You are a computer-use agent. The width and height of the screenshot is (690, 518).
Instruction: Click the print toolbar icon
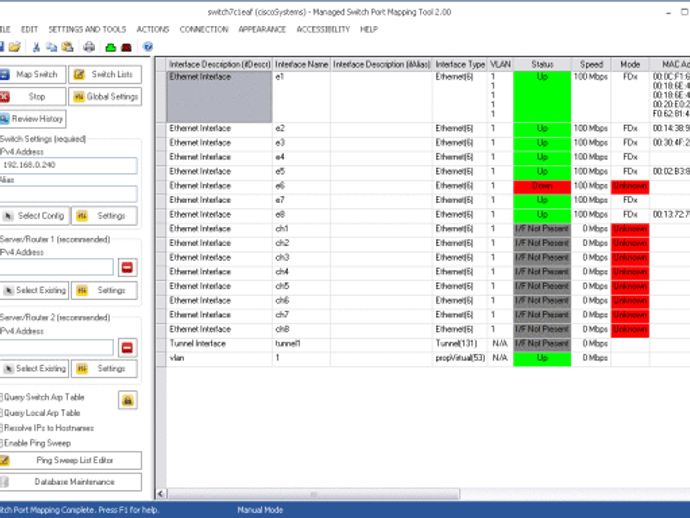click(89, 47)
